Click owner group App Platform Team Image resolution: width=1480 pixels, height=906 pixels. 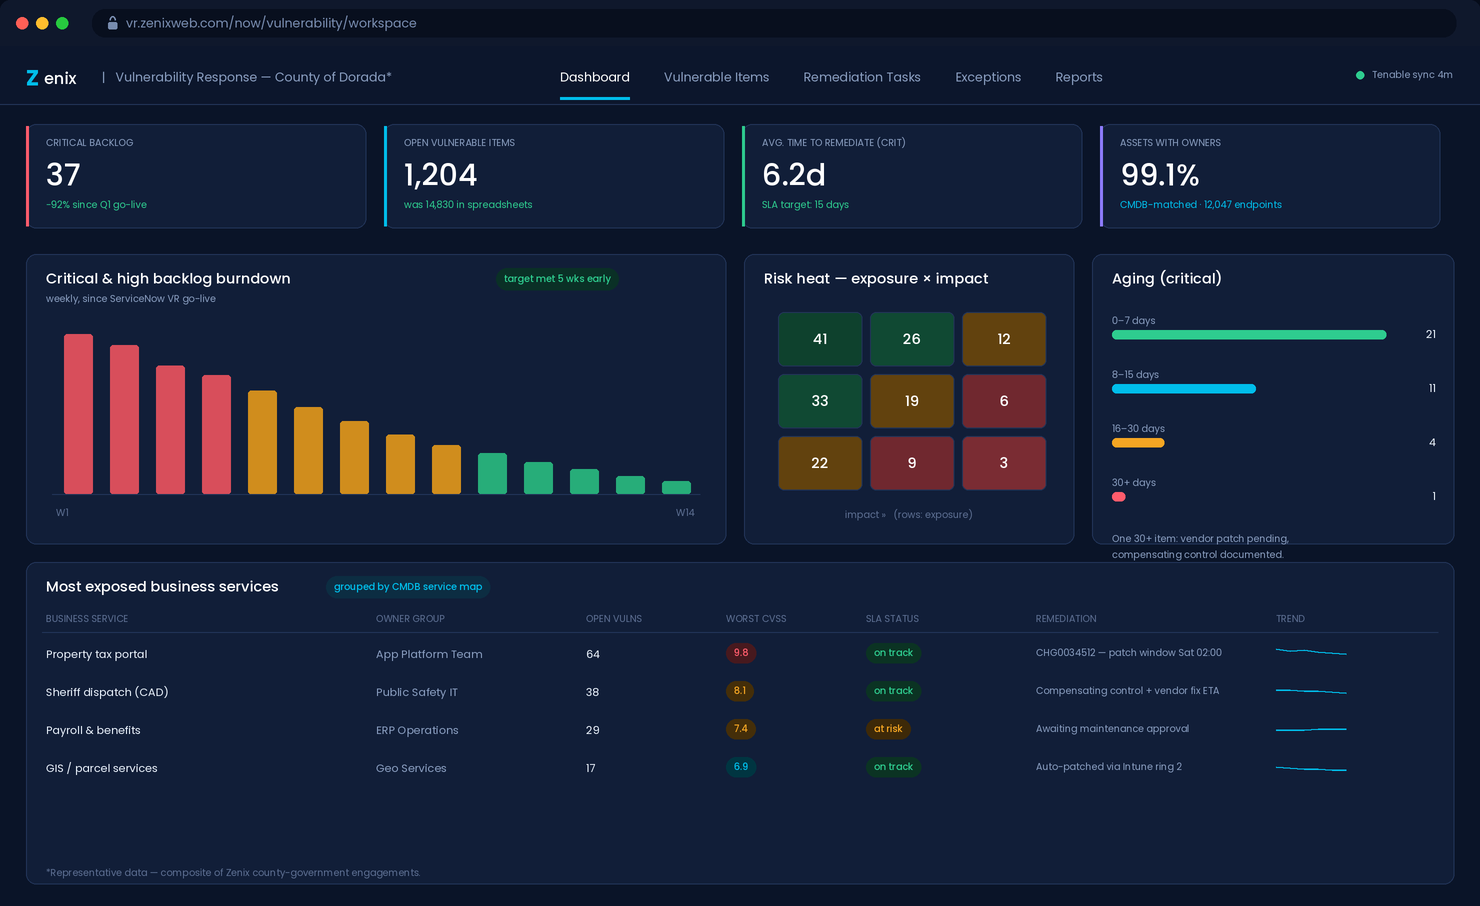click(429, 654)
